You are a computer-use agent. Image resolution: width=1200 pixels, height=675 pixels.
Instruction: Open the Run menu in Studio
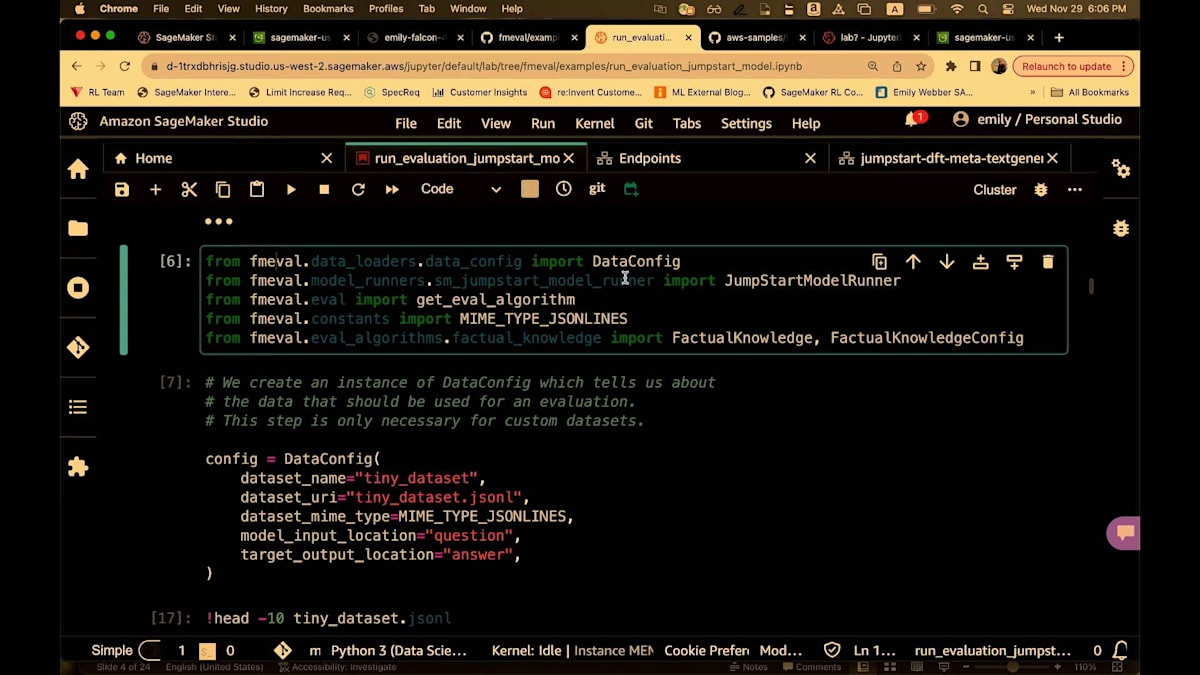543,123
